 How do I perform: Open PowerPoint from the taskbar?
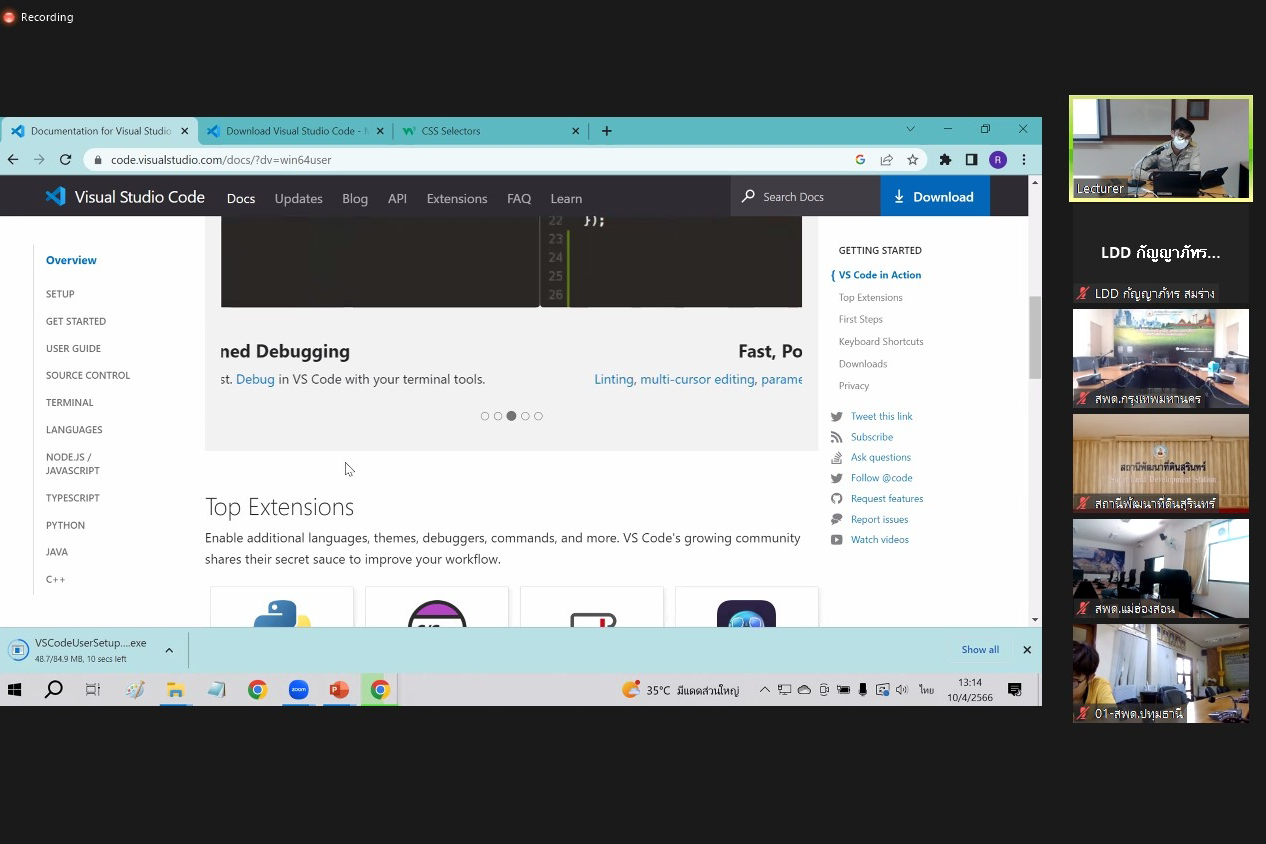(x=339, y=689)
